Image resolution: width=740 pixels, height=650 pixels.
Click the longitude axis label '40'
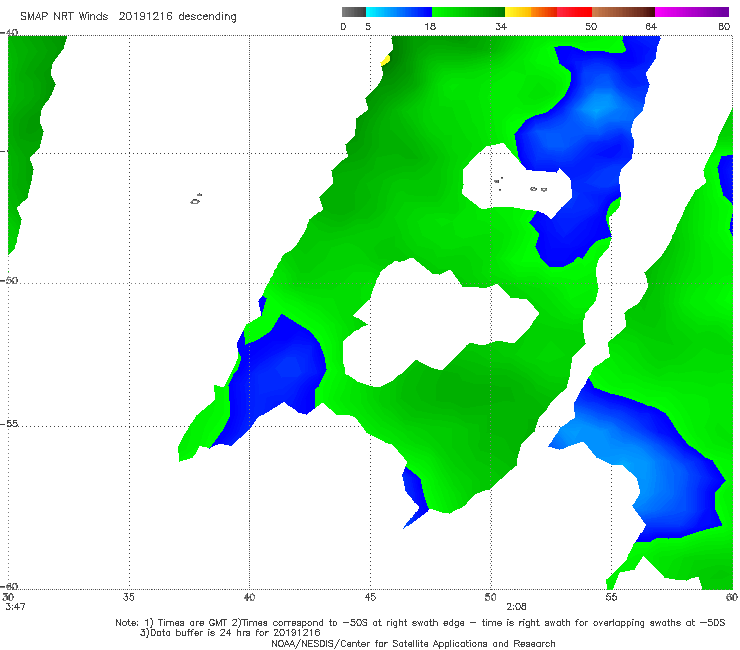(x=249, y=597)
